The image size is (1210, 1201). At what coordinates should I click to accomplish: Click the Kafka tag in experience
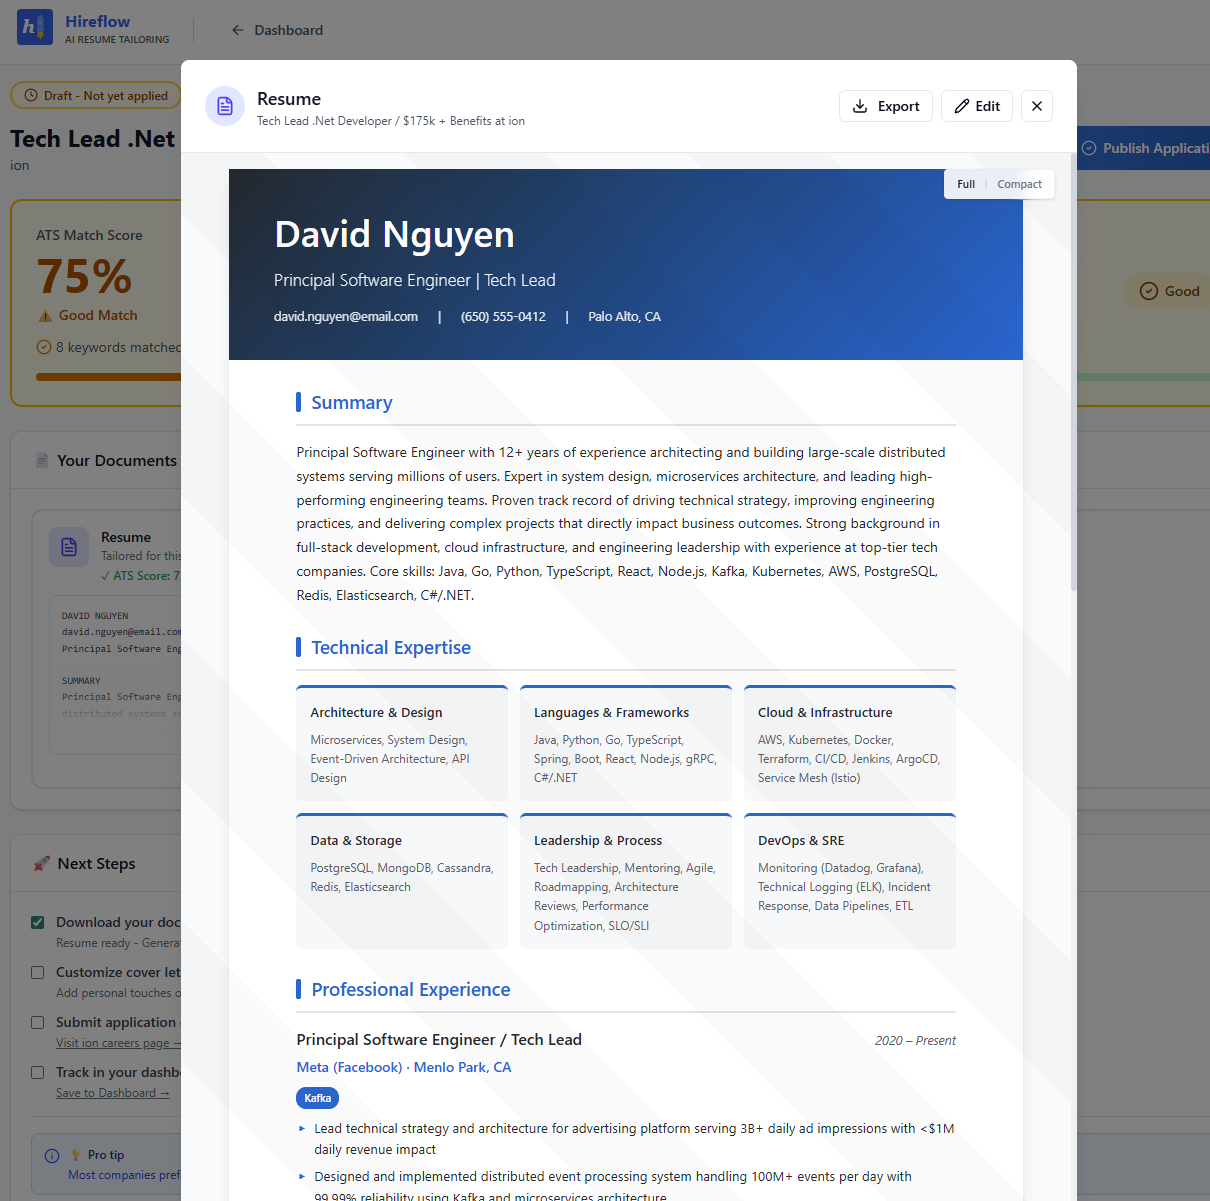tap(318, 1098)
